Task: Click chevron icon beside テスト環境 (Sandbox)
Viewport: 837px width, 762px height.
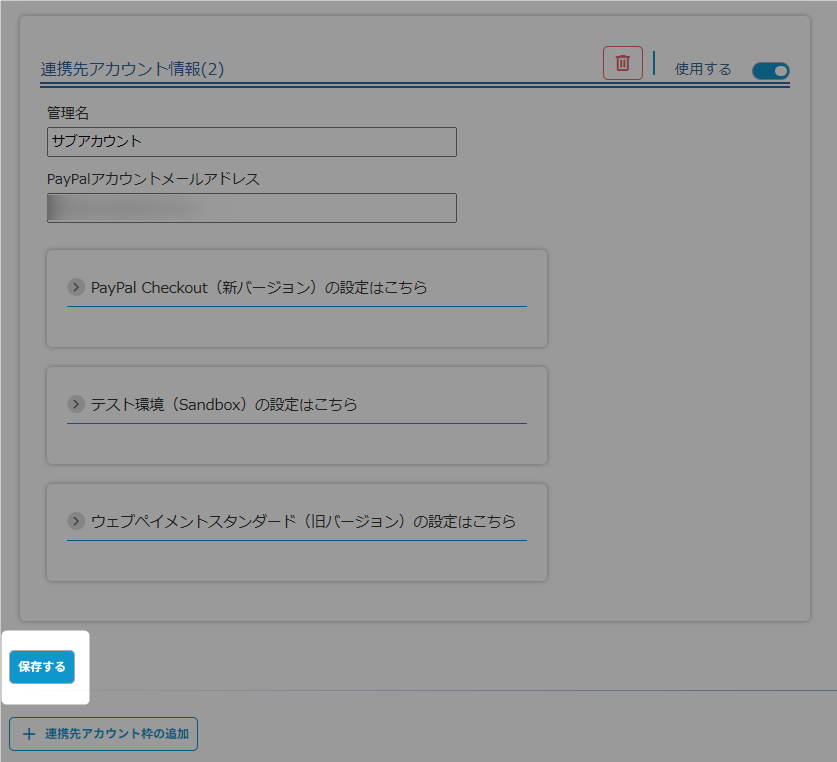Action: pos(76,404)
